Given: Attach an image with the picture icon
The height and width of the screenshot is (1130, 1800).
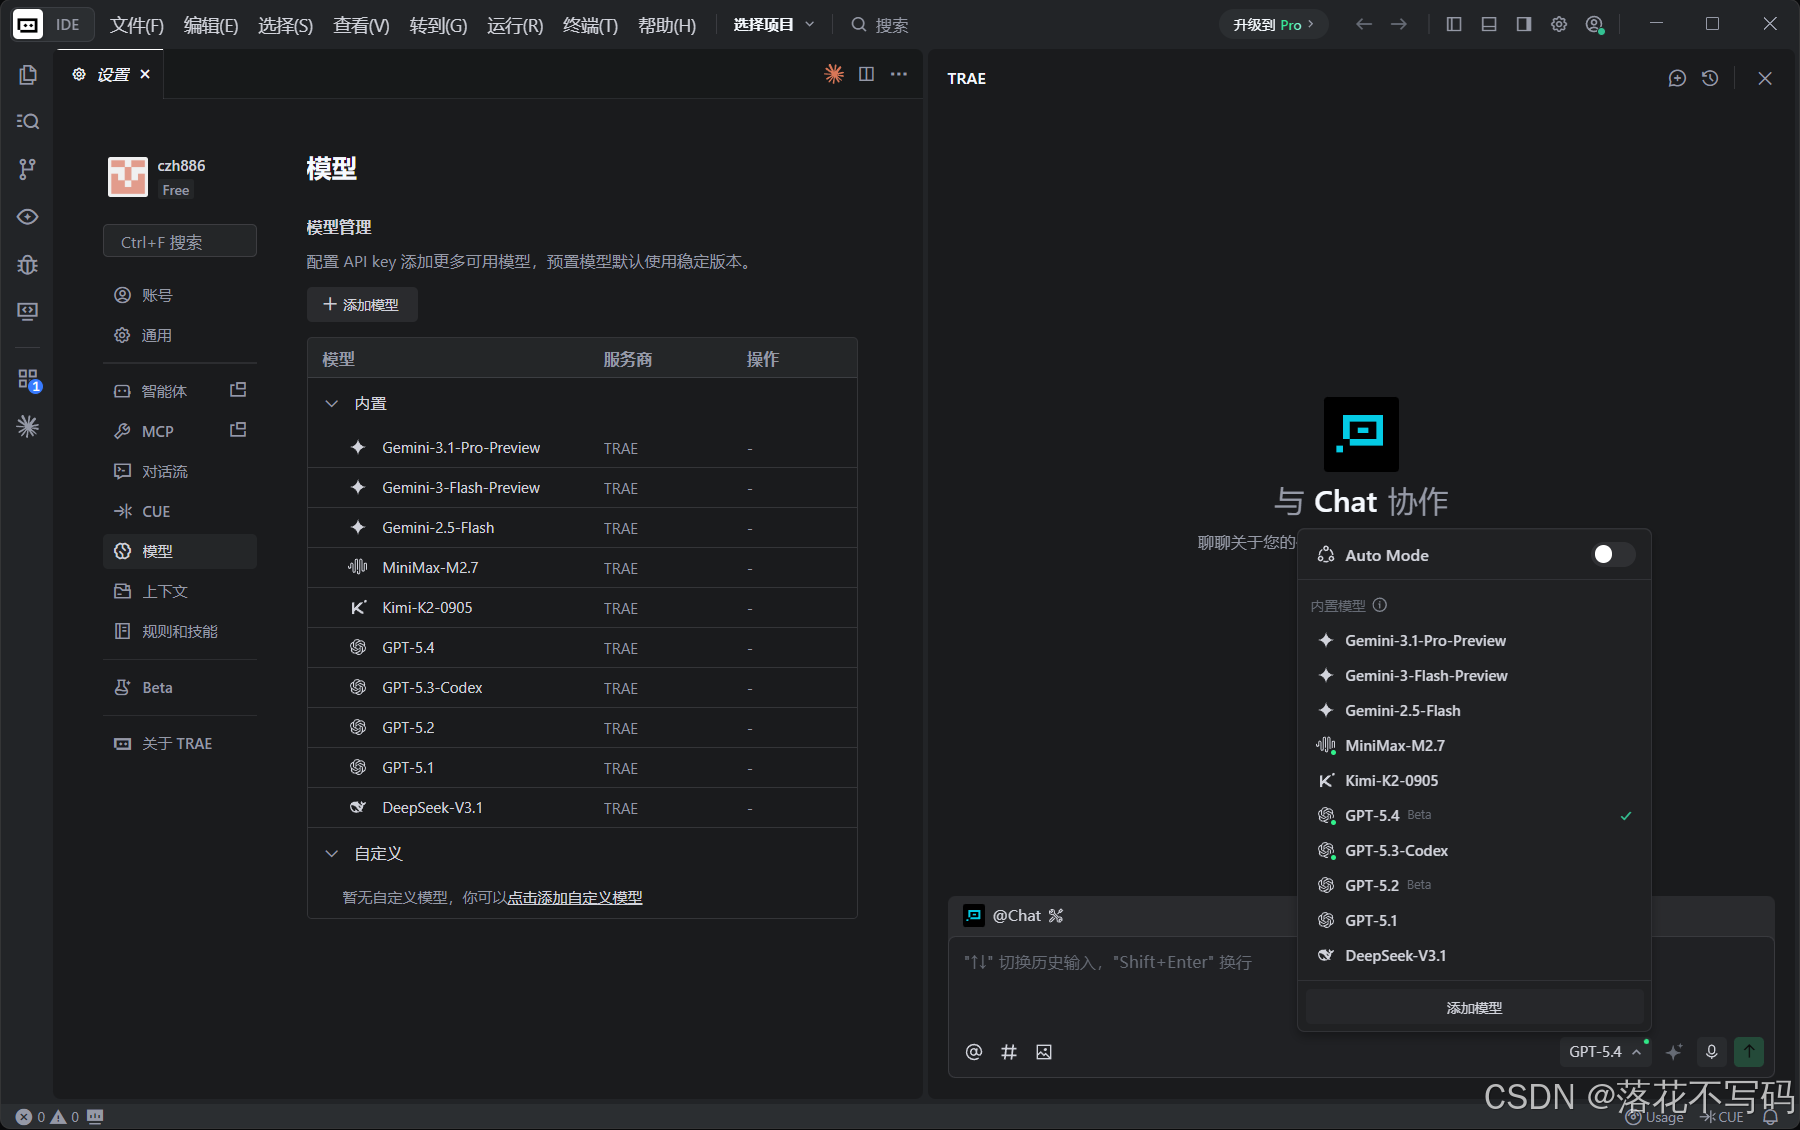Looking at the screenshot, I should pos(1044,1052).
